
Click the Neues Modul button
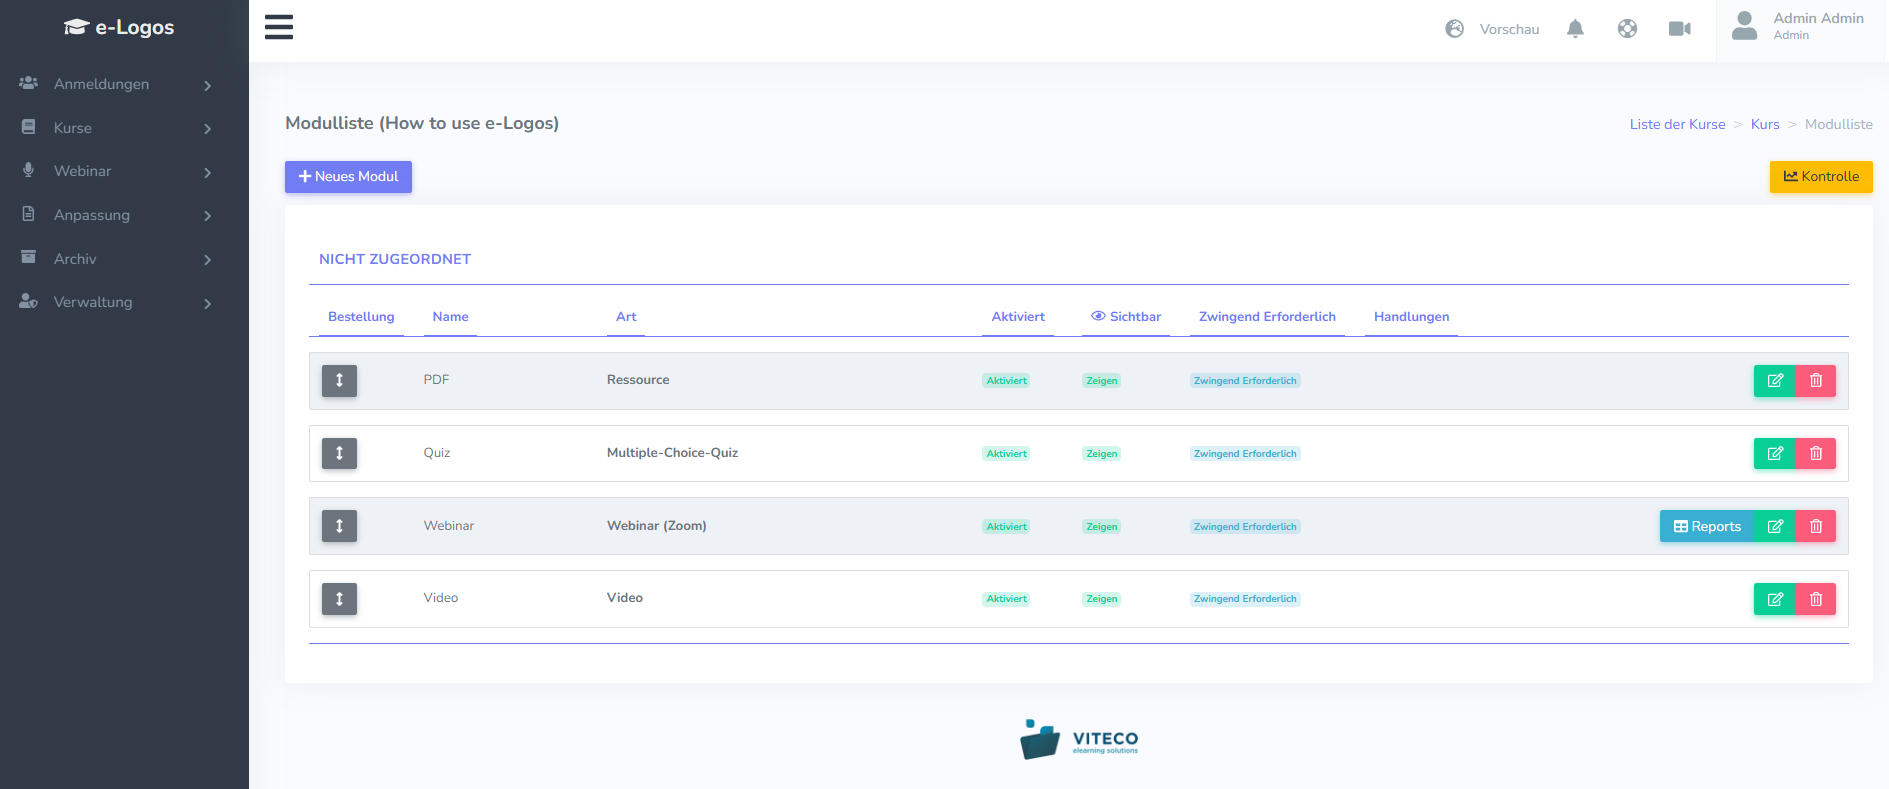click(x=348, y=177)
